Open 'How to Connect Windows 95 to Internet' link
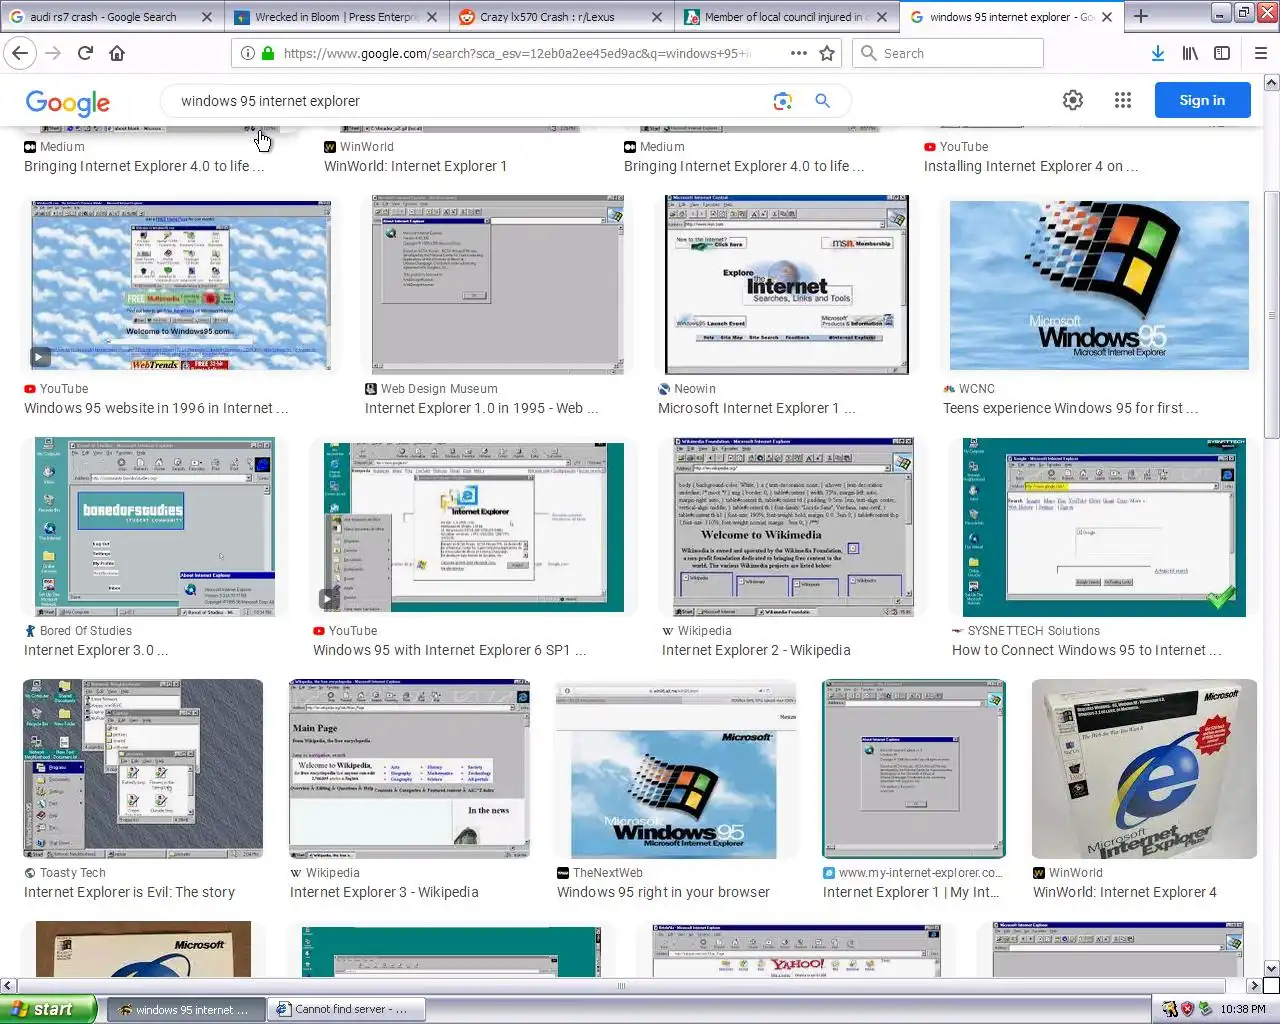The height and width of the screenshot is (1024, 1280). coord(1086,650)
